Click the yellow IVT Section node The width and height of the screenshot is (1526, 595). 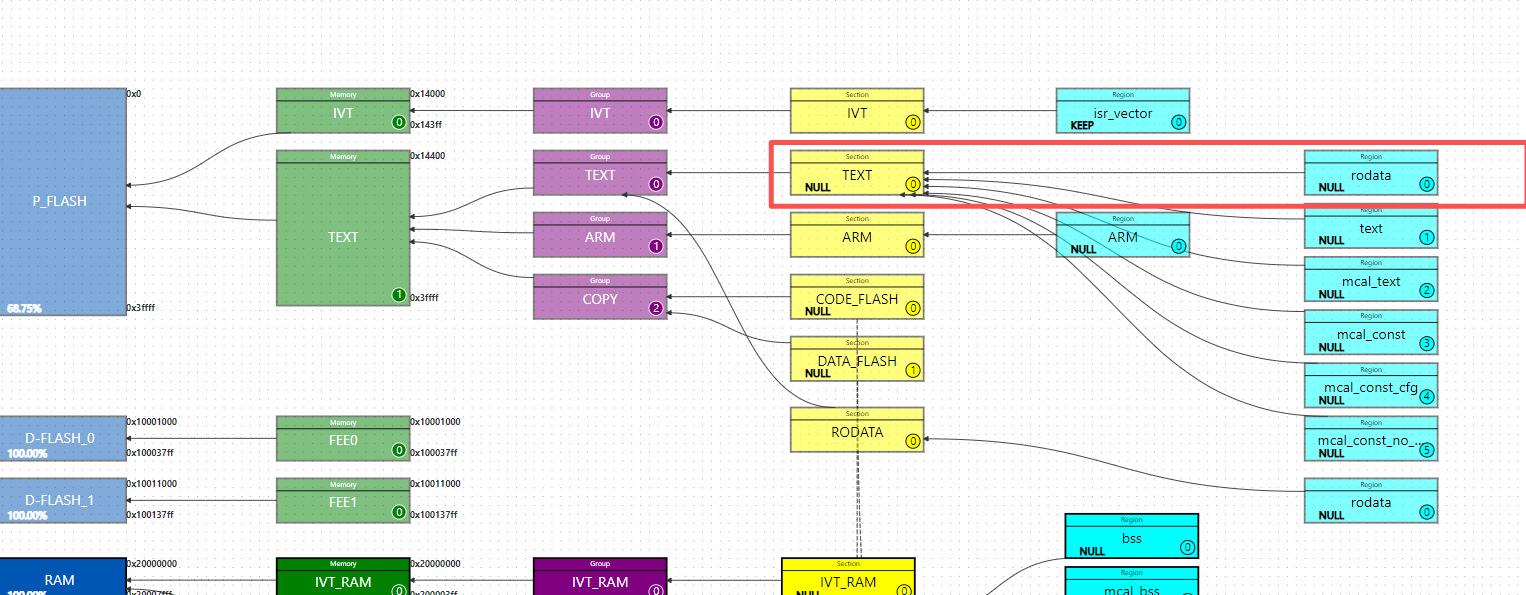point(857,111)
